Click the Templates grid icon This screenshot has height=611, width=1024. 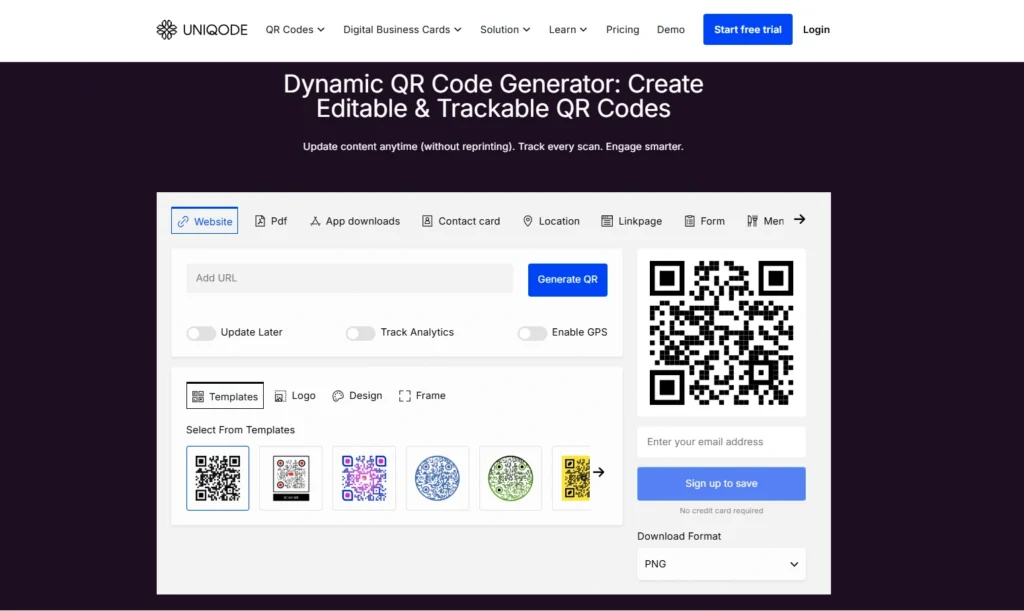pos(198,396)
